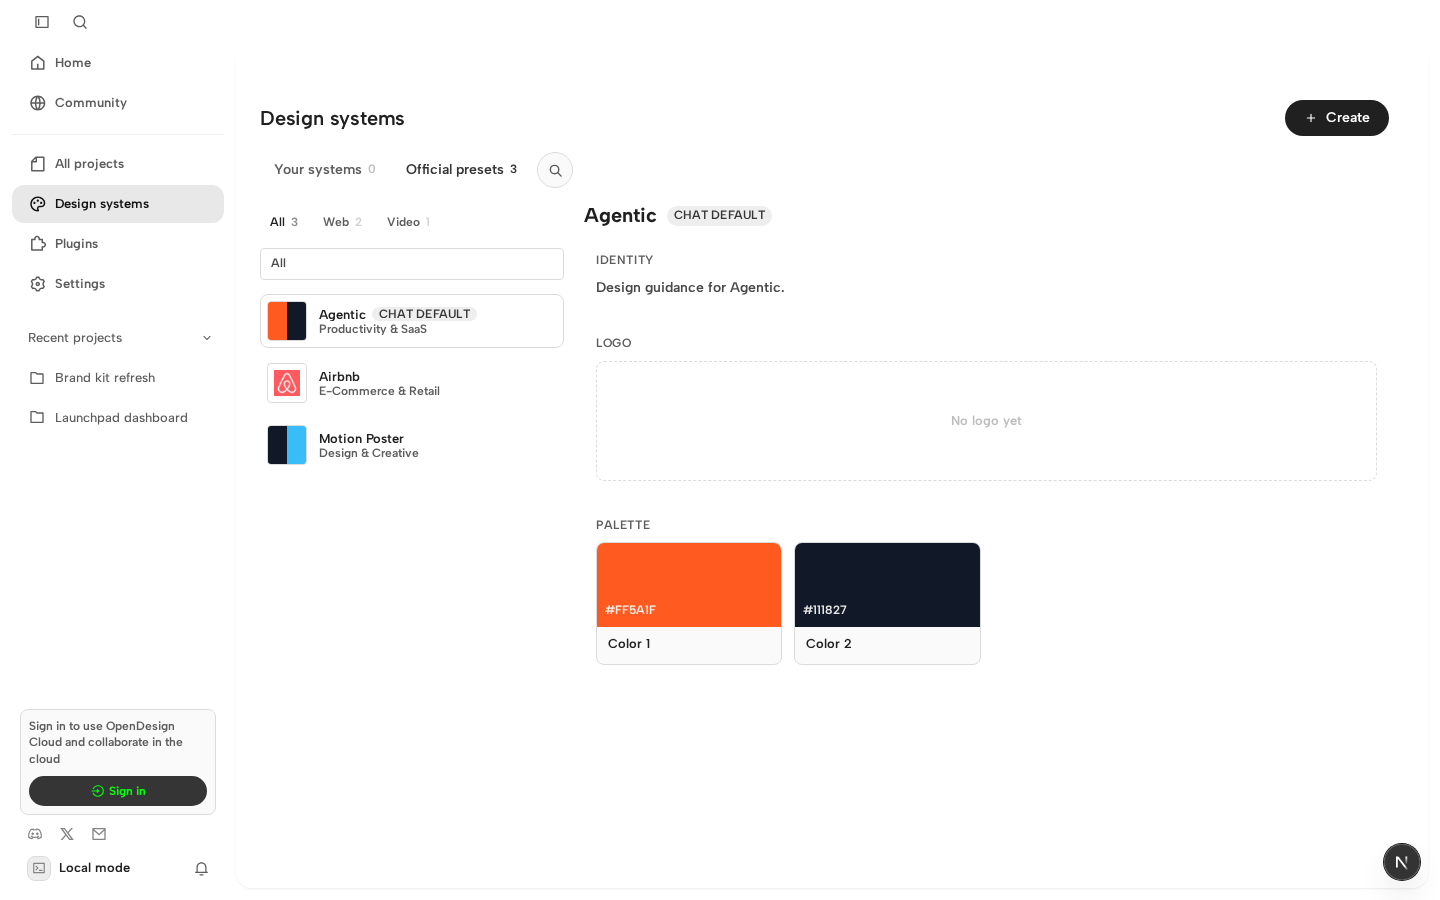
Task: Open the X social icon
Action: (67, 834)
